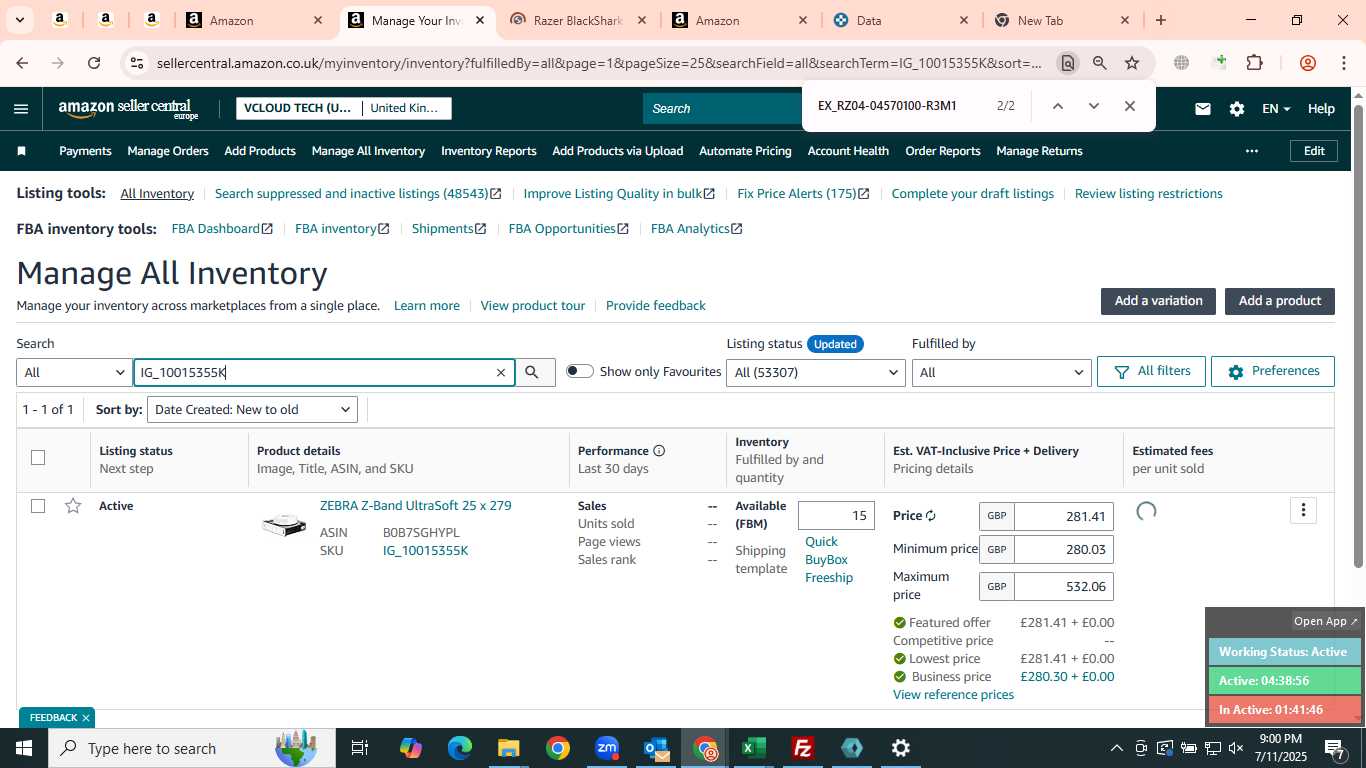Open Zoom from the taskbar
The height and width of the screenshot is (768, 1366).
point(607,748)
